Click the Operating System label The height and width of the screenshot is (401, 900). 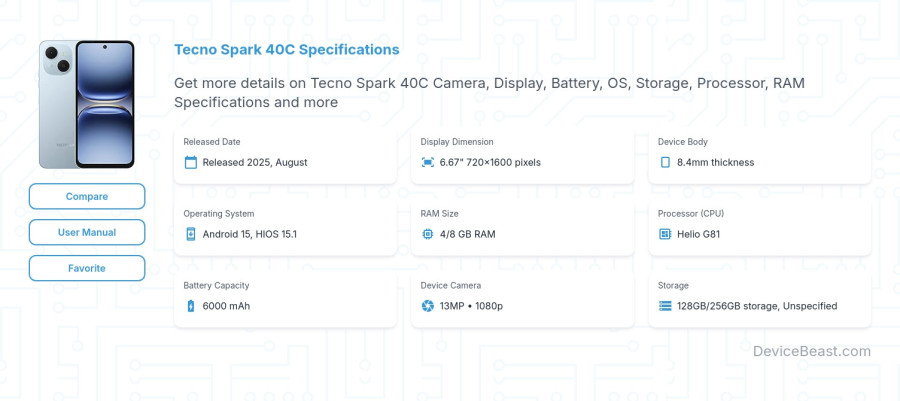(219, 213)
